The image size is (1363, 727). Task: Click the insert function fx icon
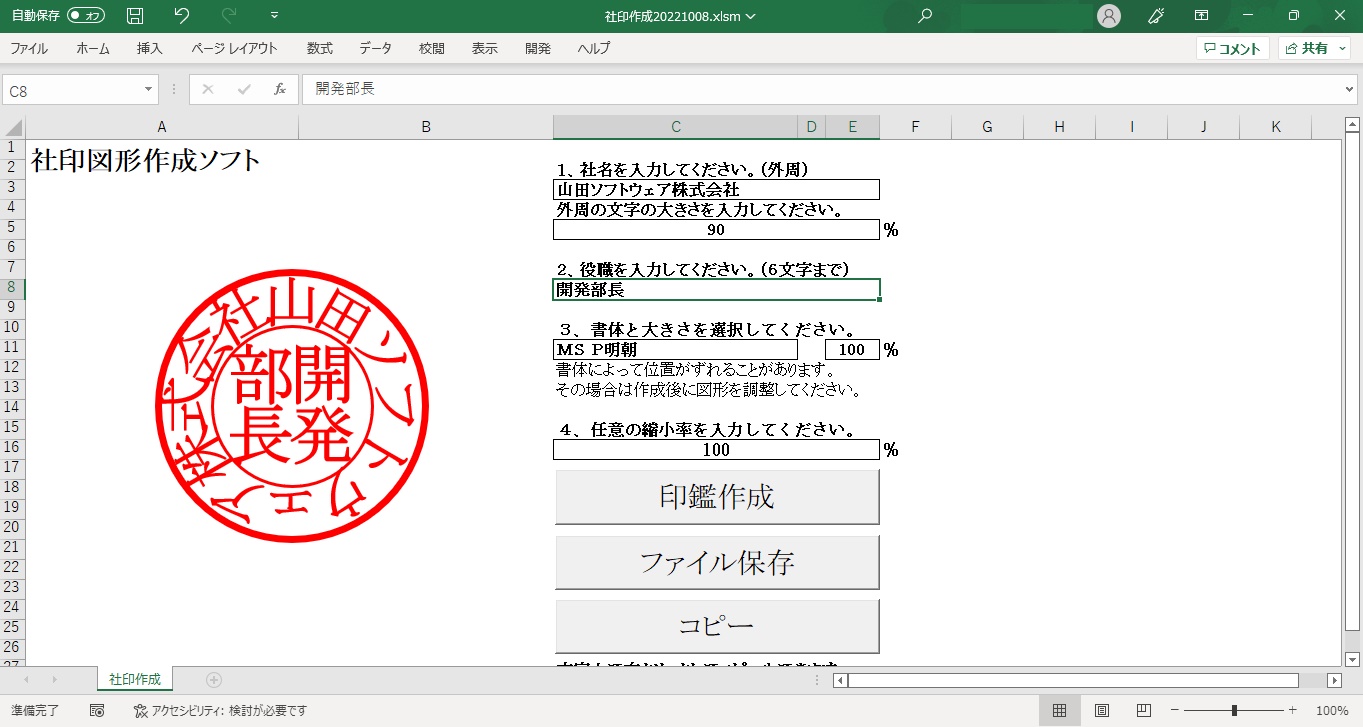click(x=280, y=90)
